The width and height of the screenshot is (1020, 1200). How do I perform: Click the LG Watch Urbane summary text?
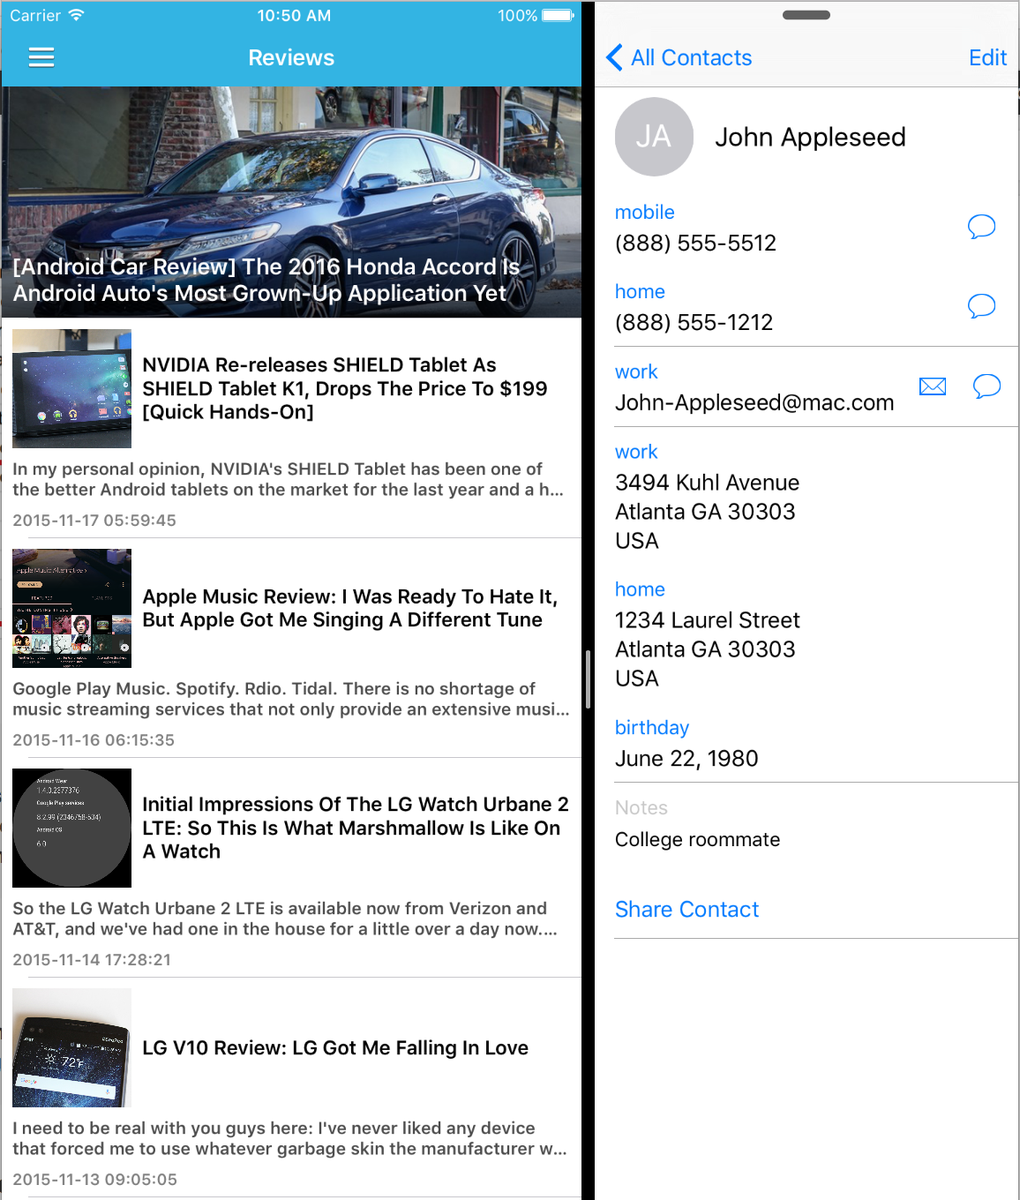[284, 919]
